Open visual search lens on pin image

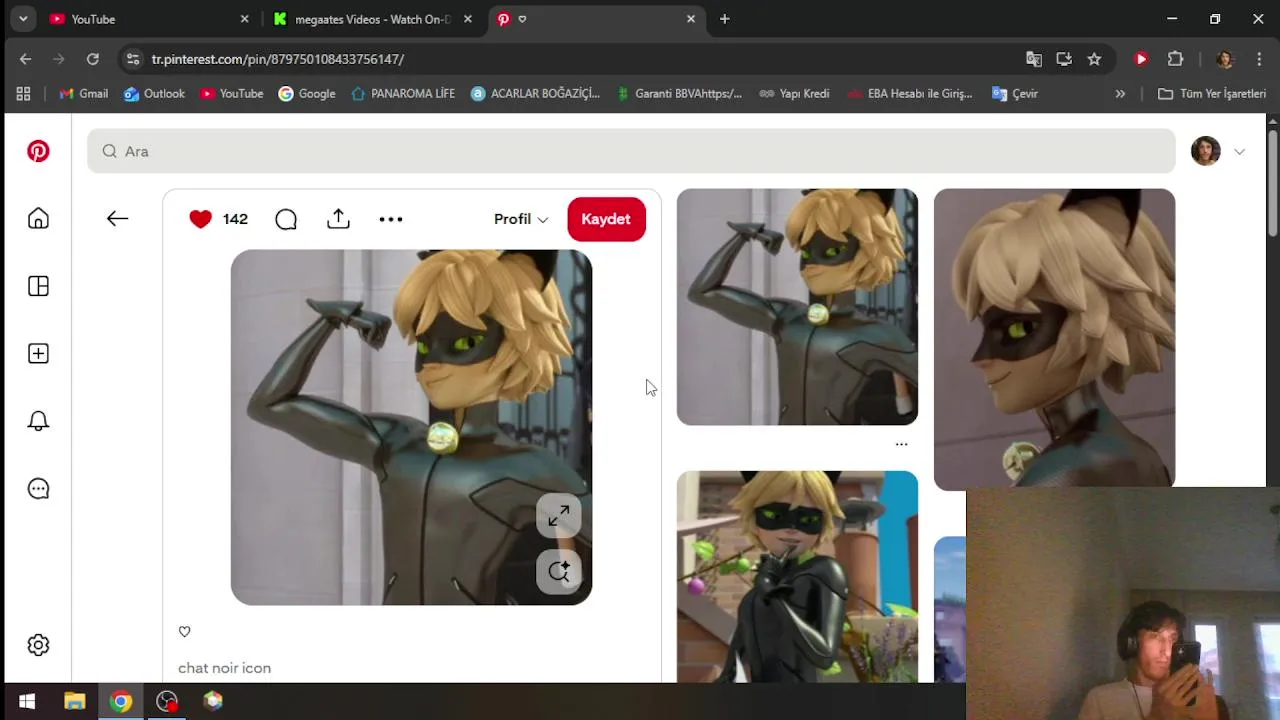(x=559, y=572)
